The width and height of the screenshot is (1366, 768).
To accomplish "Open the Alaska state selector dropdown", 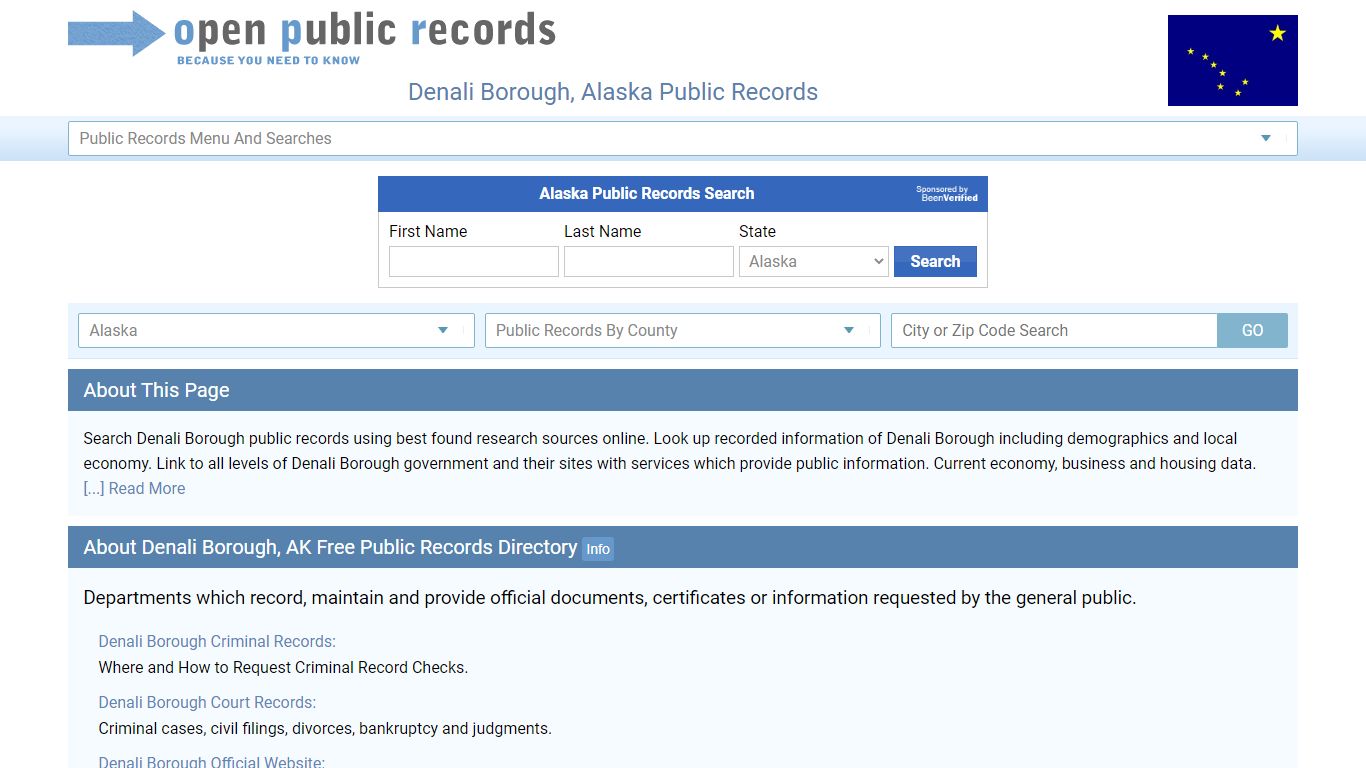I will coord(276,330).
